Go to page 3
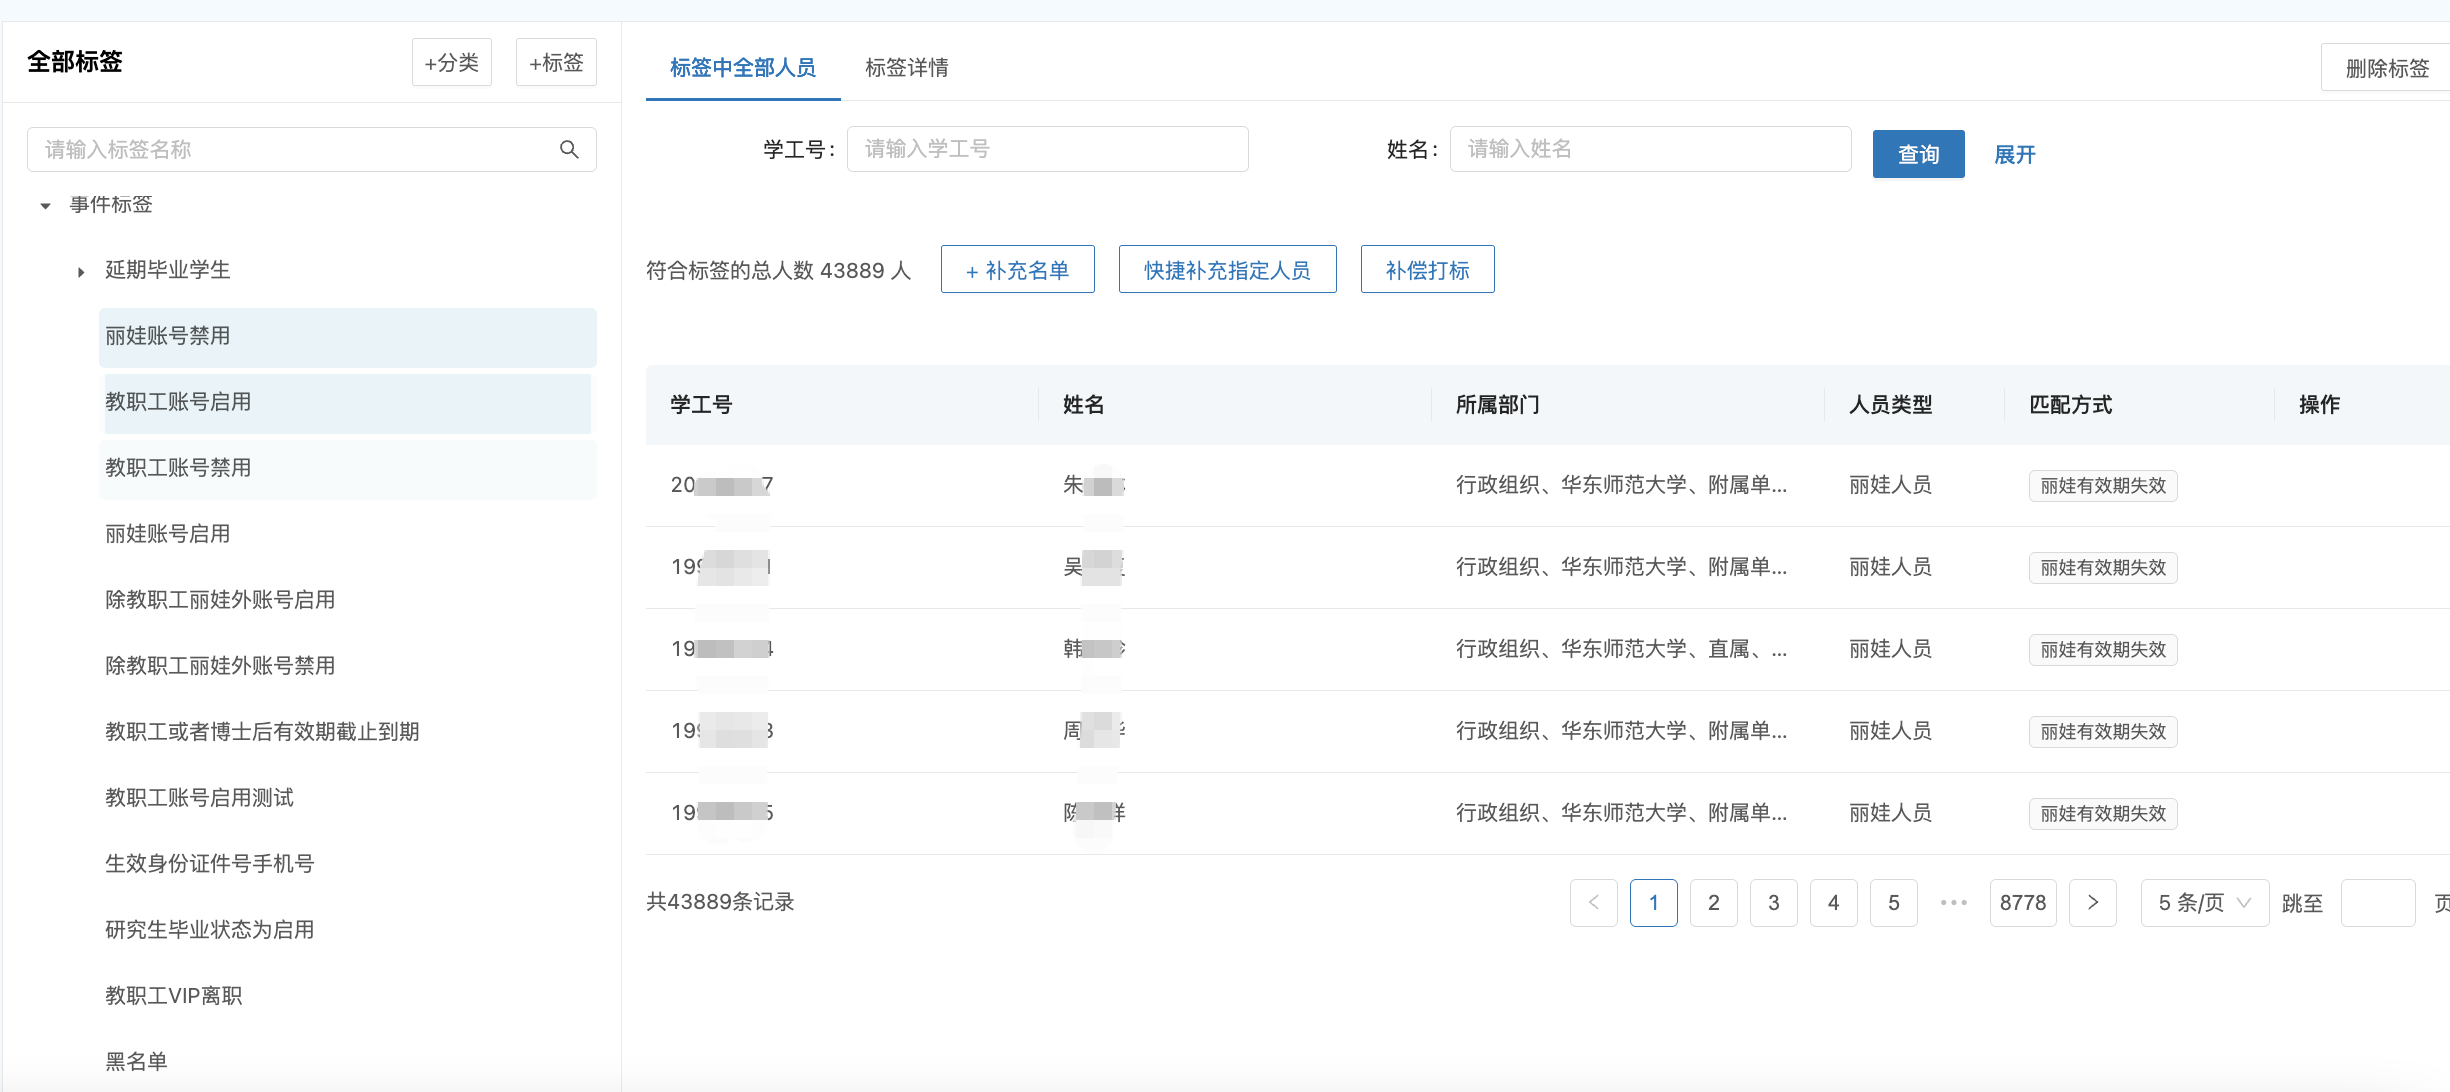2450x1092 pixels. (x=1774, y=903)
